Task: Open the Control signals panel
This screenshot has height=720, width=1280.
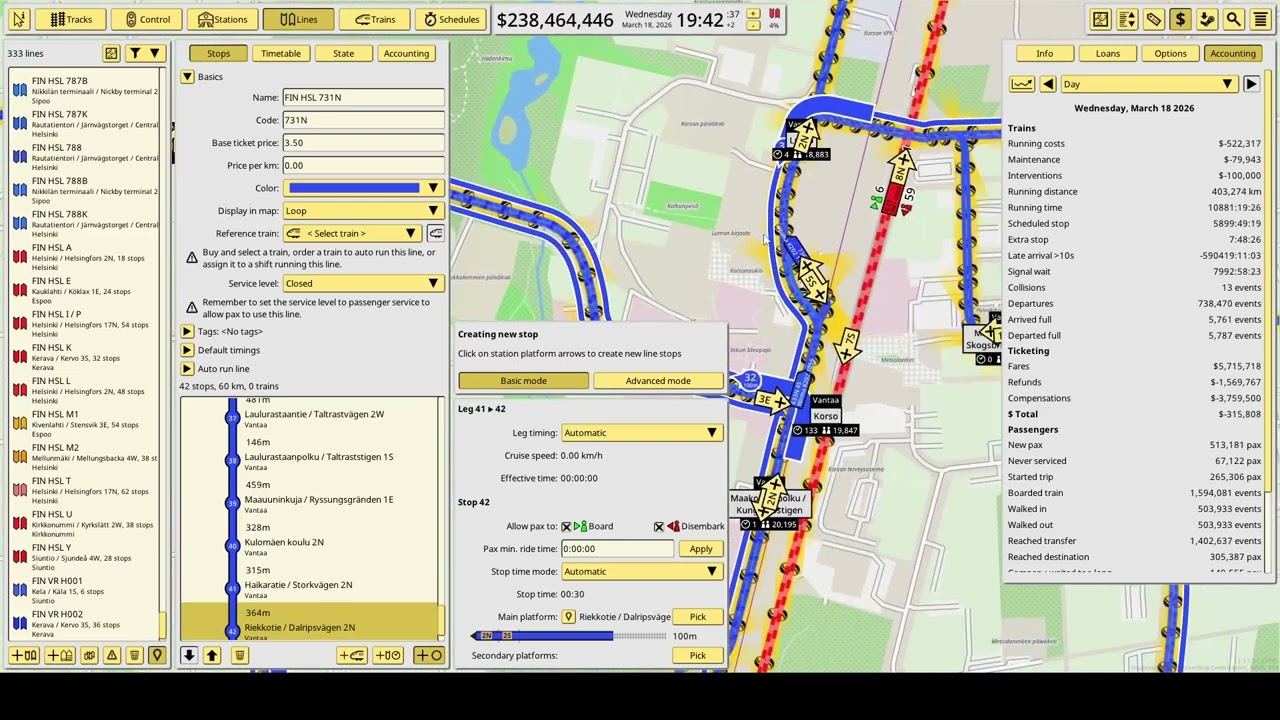Action: [146, 19]
